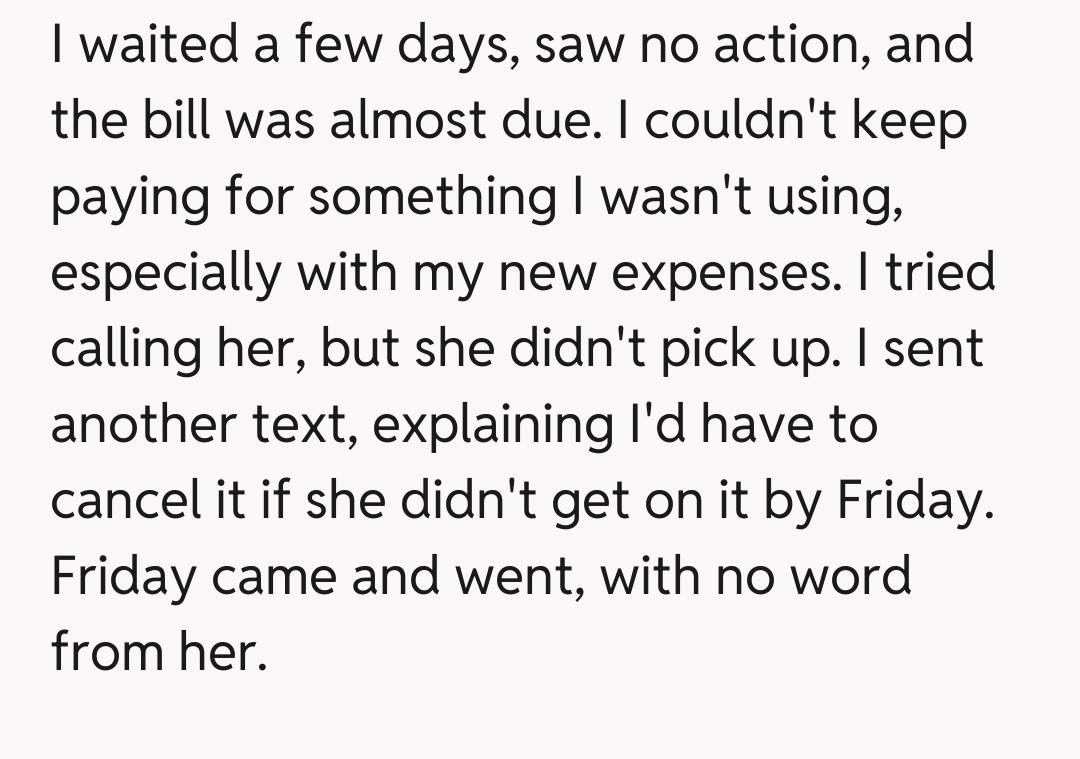This screenshot has height=759, width=1080.
Task: Click the word "something"
Action: (430, 198)
